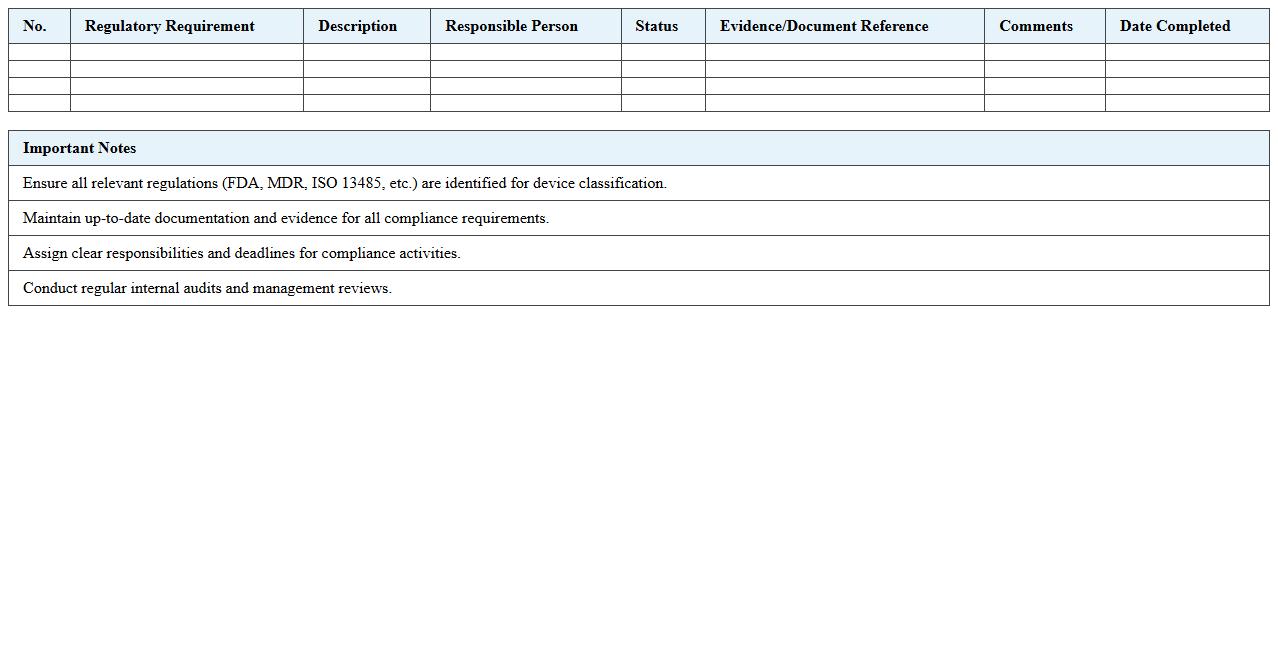Click the first empty Description cell

365,51
